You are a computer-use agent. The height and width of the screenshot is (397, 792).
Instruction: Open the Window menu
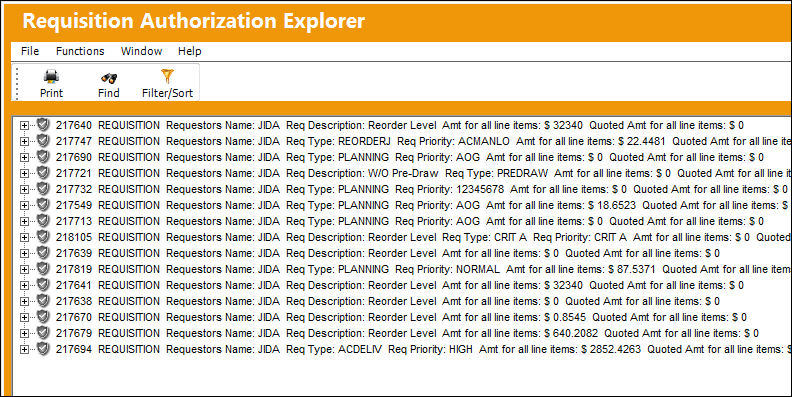[141, 51]
